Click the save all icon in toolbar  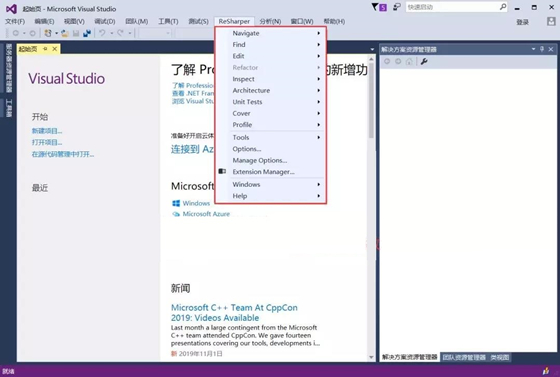[x=87, y=33]
